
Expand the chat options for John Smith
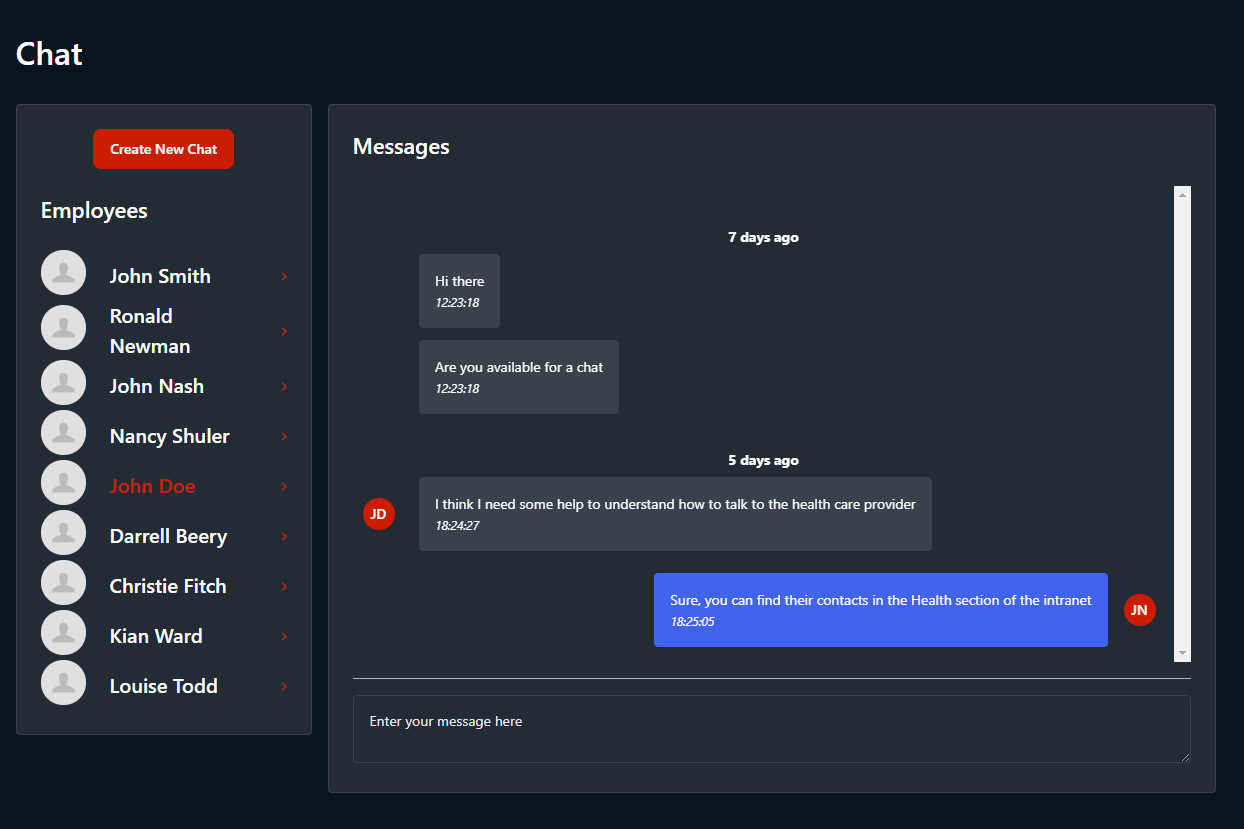[x=283, y=275]
